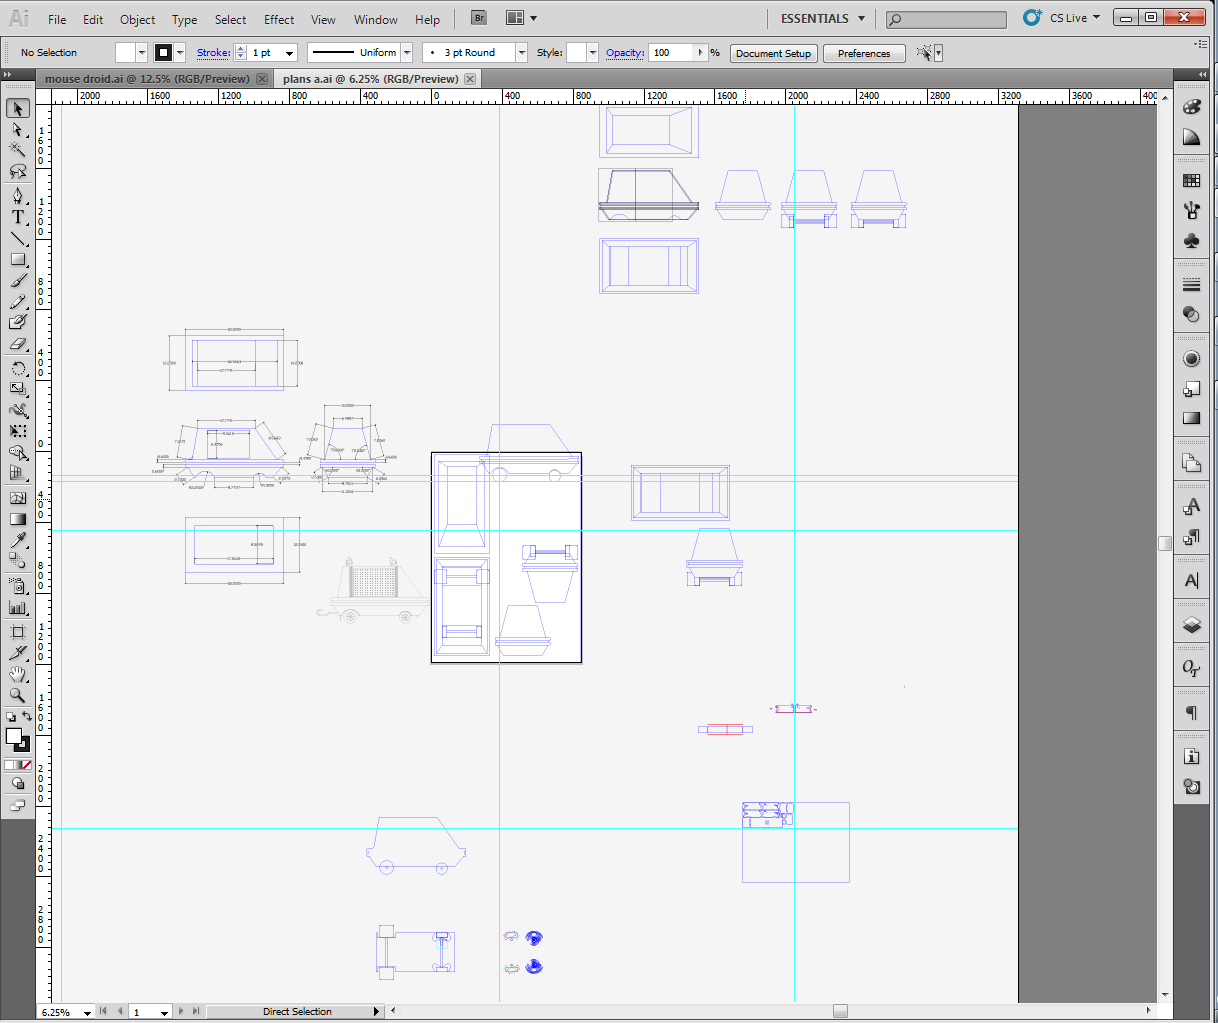This screenshot has height=1023, width=1218.
Task: Click the Document Setup button
Action: point(773,53)
